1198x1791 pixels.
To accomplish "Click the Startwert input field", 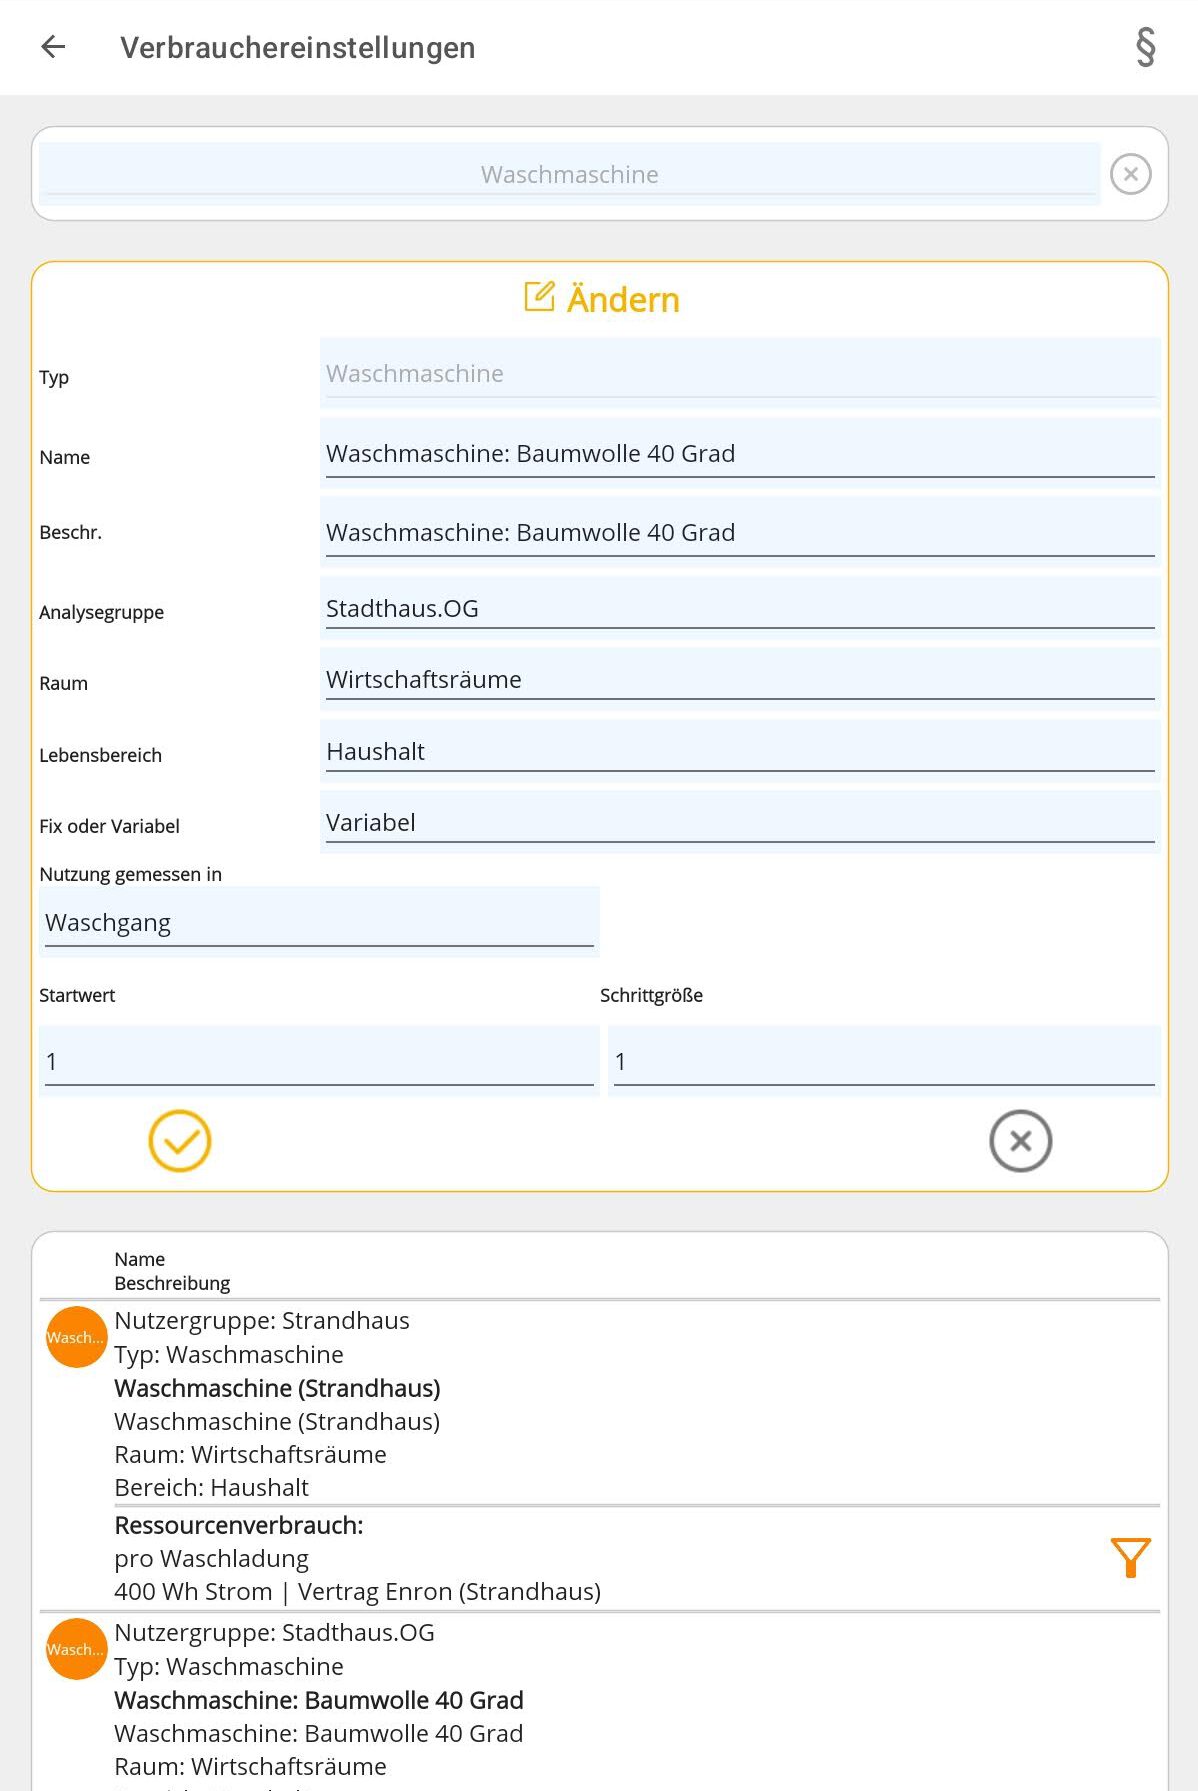I will pos(318,1062).
